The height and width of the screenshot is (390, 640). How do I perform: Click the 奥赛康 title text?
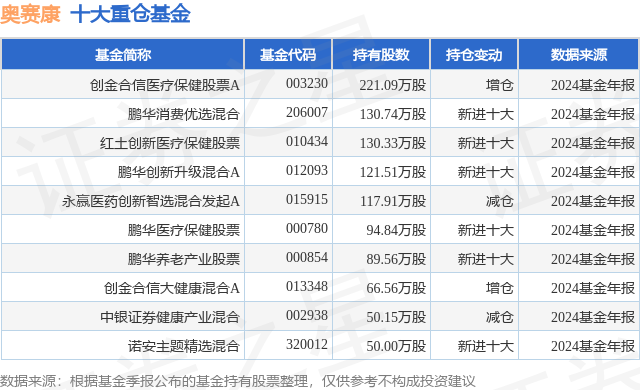[x=31, y=14]
